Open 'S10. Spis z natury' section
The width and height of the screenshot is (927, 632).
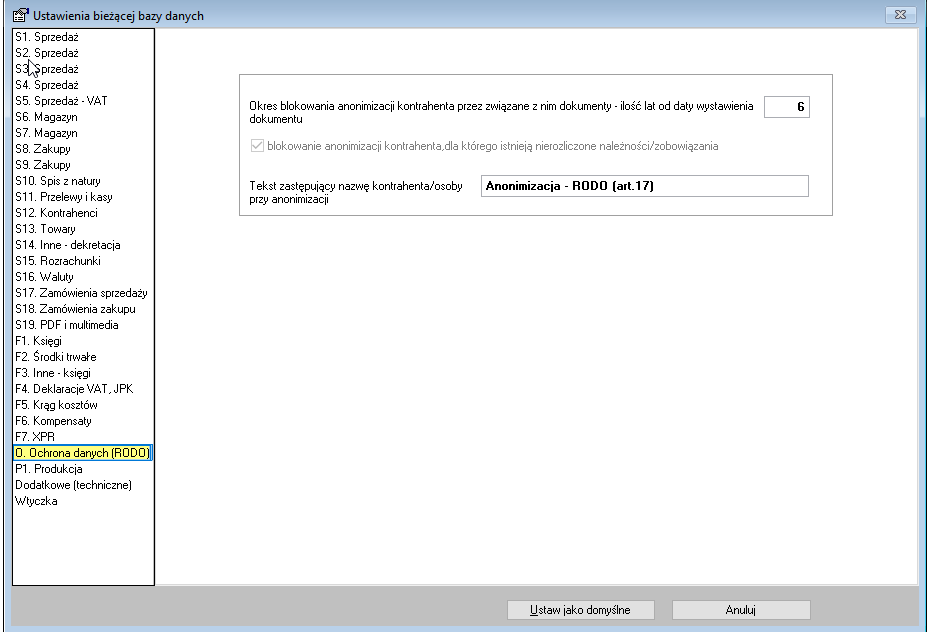(x=57, y=181)
